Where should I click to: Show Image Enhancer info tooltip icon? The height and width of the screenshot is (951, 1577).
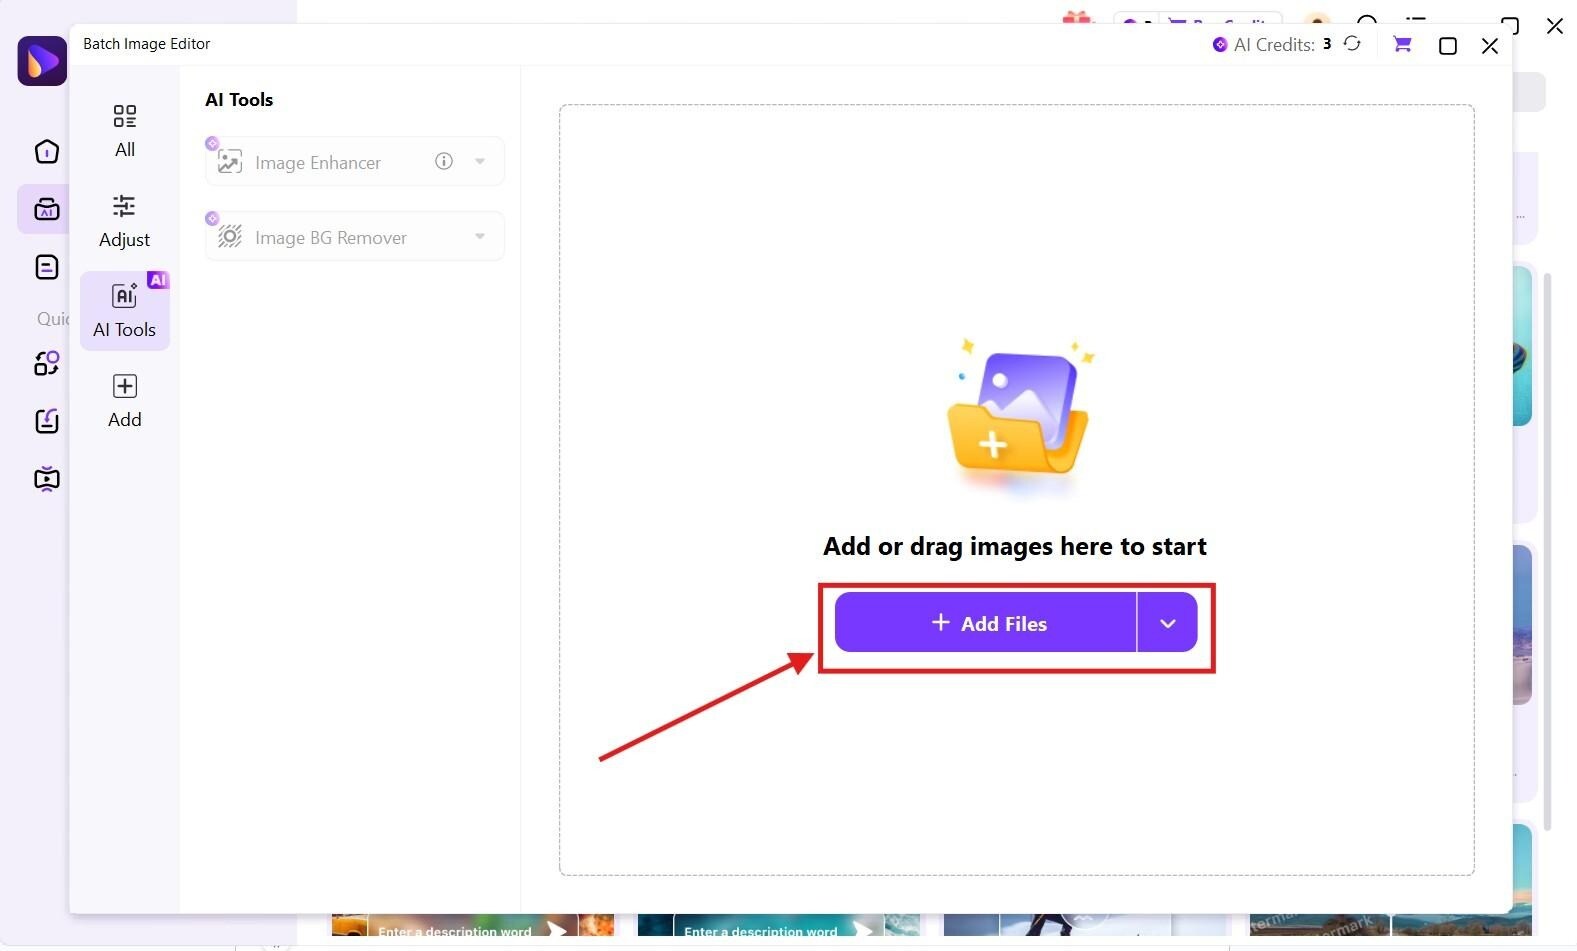click(x=444, y=161)
